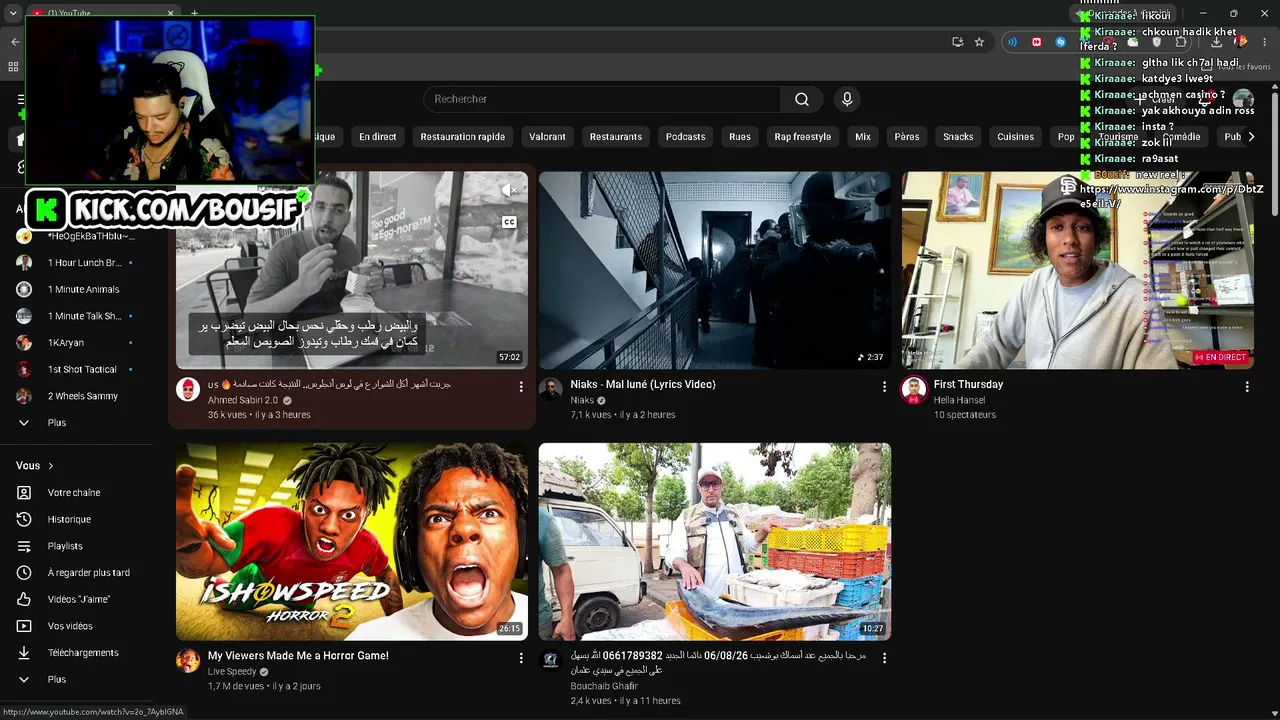Open the video titled Niaks - Mal luné
This screenshot has width=1280, height=720.
(x=643, y=385)
